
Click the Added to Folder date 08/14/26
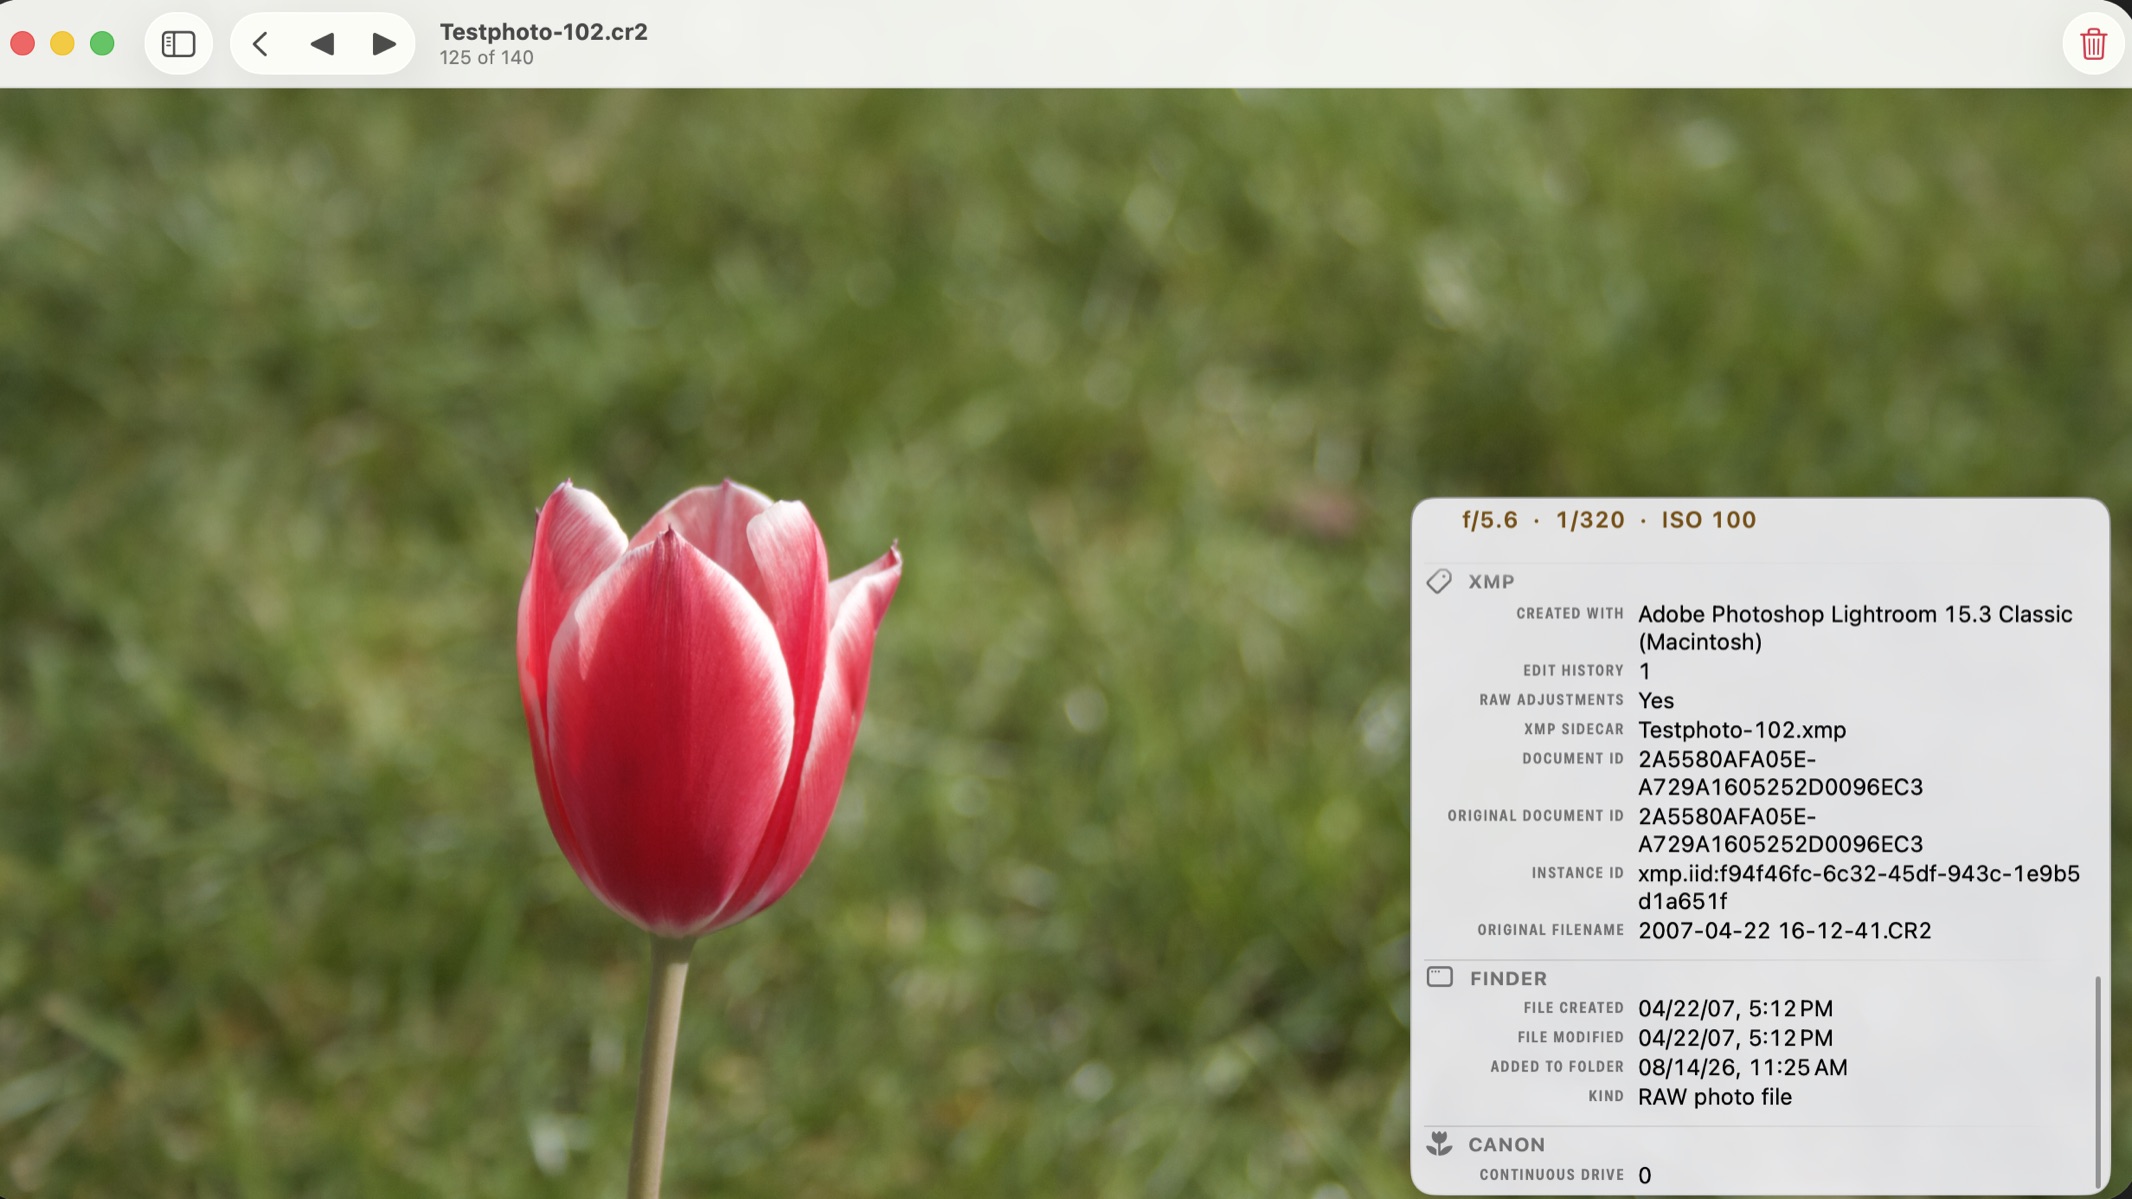pyautogui.click(x=1742, y=1067)
